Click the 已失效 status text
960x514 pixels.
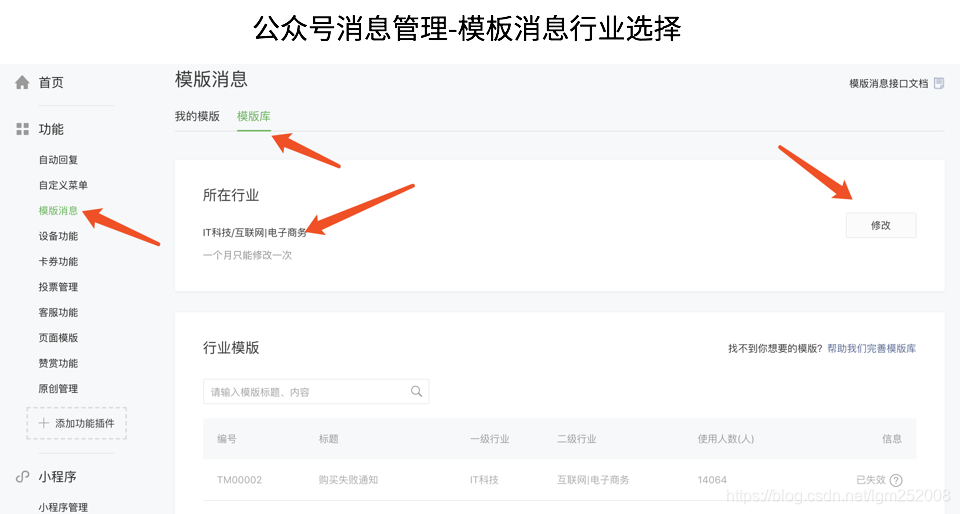pos(871,480)
